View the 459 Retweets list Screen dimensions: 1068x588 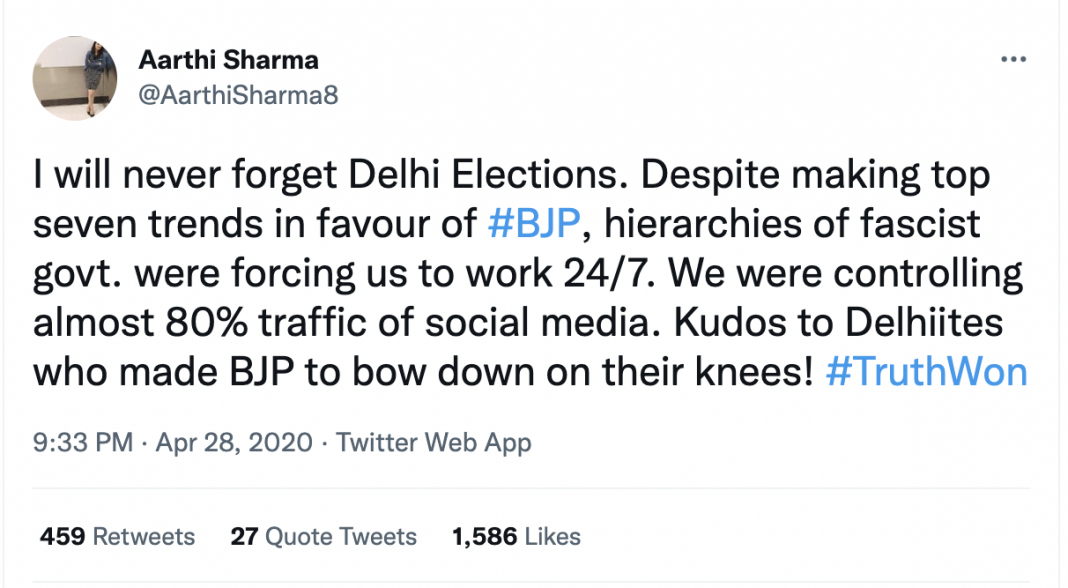point(117,537)
